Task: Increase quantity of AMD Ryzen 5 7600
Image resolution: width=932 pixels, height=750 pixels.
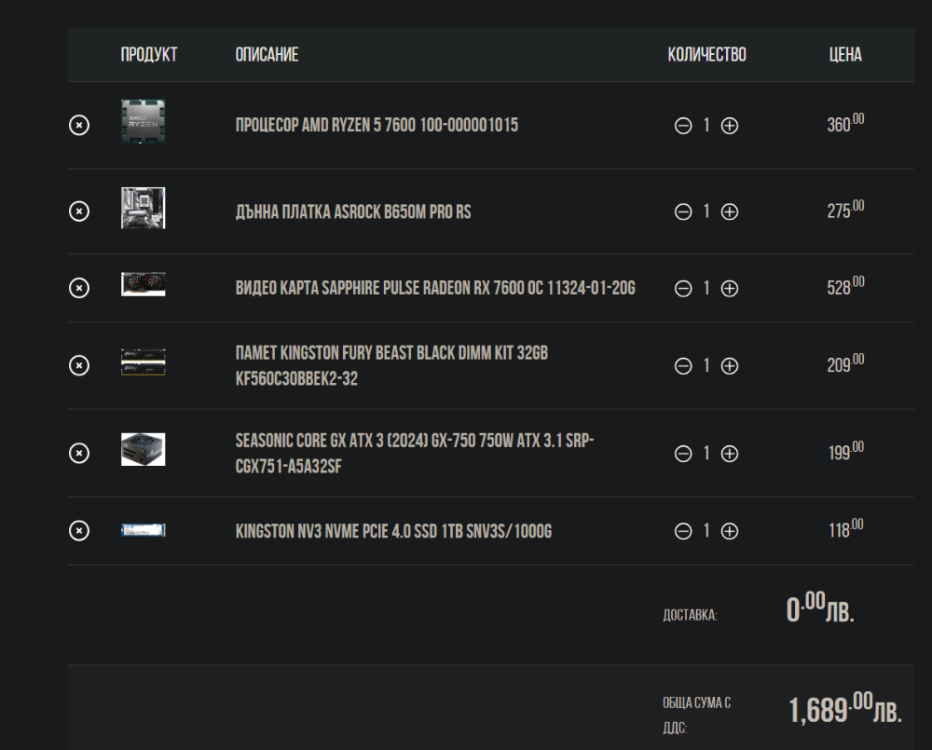Action: click(x=729, y=126)
